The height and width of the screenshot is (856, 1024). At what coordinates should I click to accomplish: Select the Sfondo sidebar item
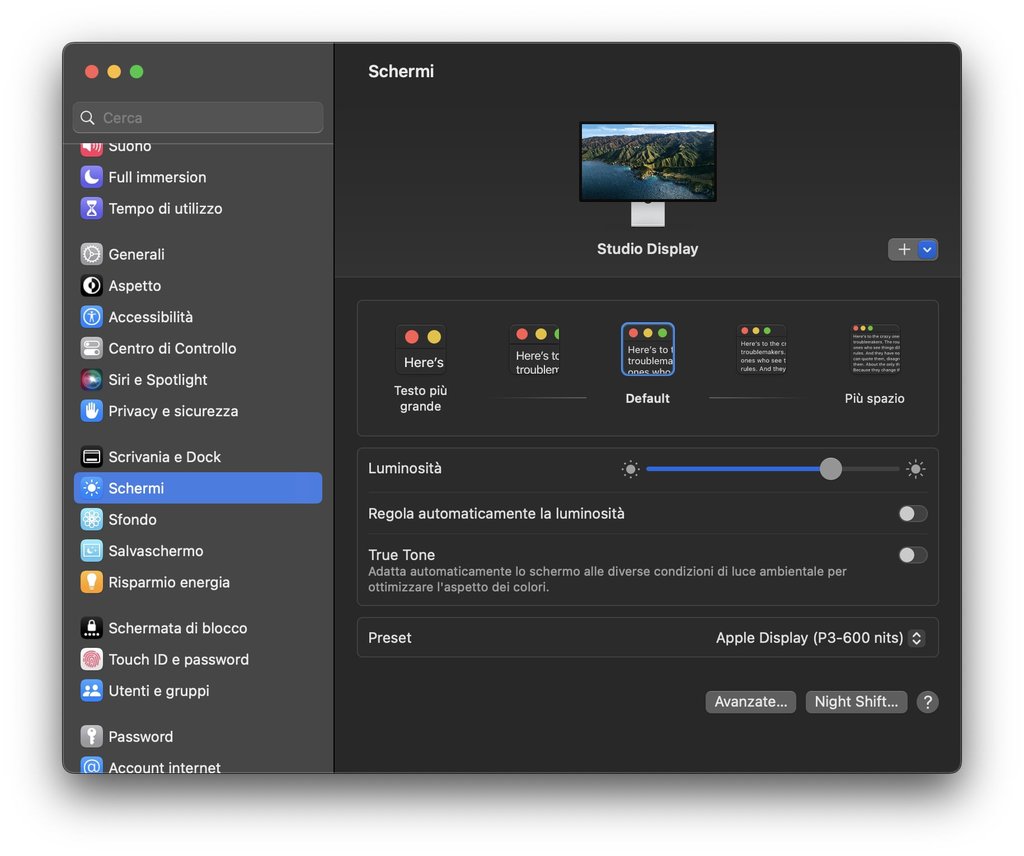click(198, 519)
